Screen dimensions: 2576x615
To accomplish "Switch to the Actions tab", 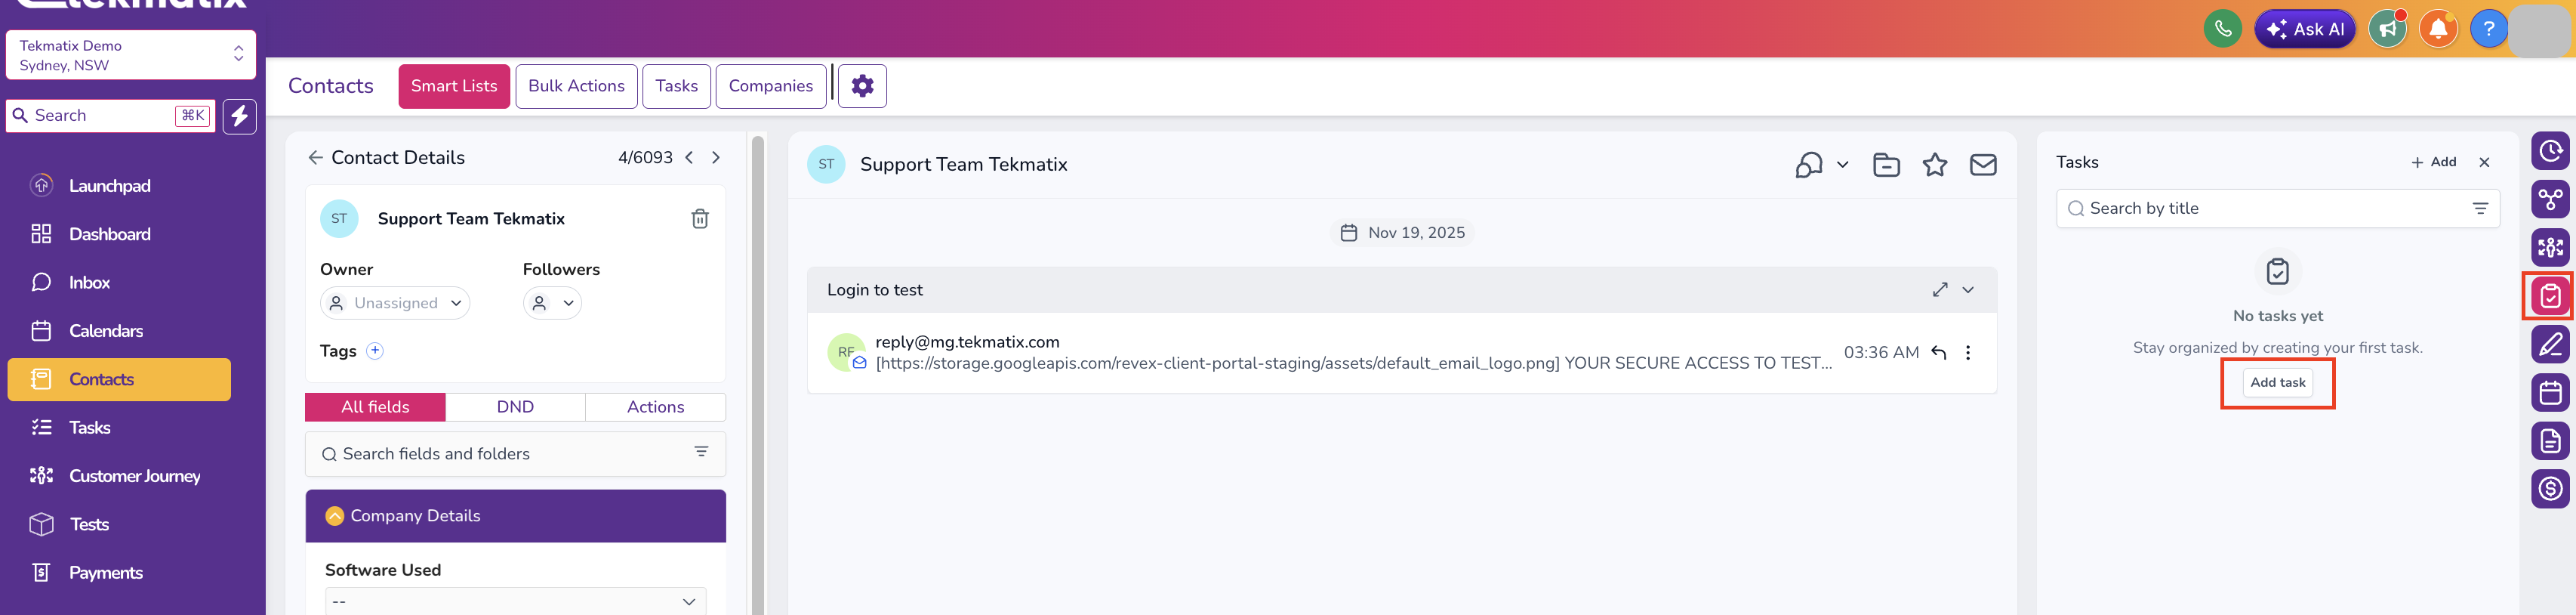I will tap(655, 407).
